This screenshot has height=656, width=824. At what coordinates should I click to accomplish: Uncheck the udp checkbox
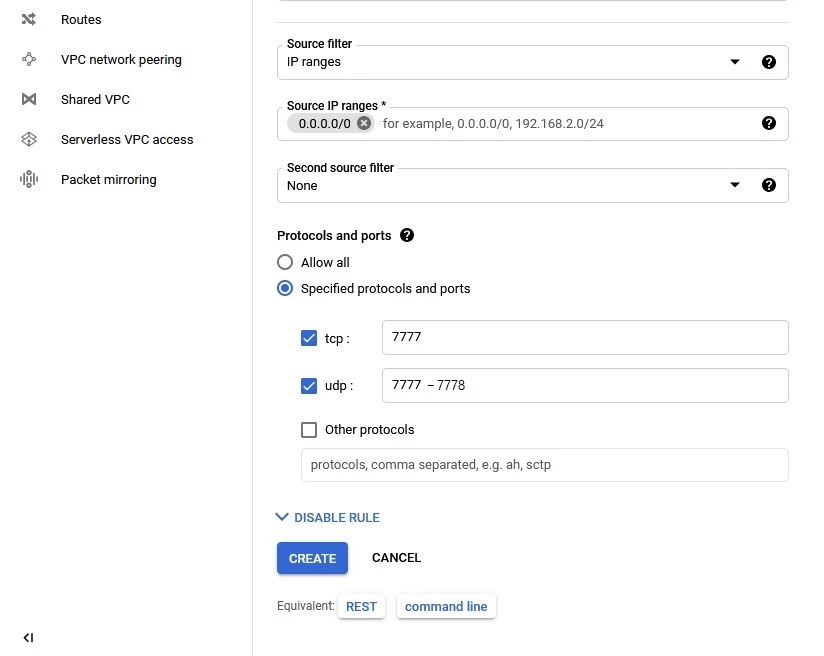(309, 386)
